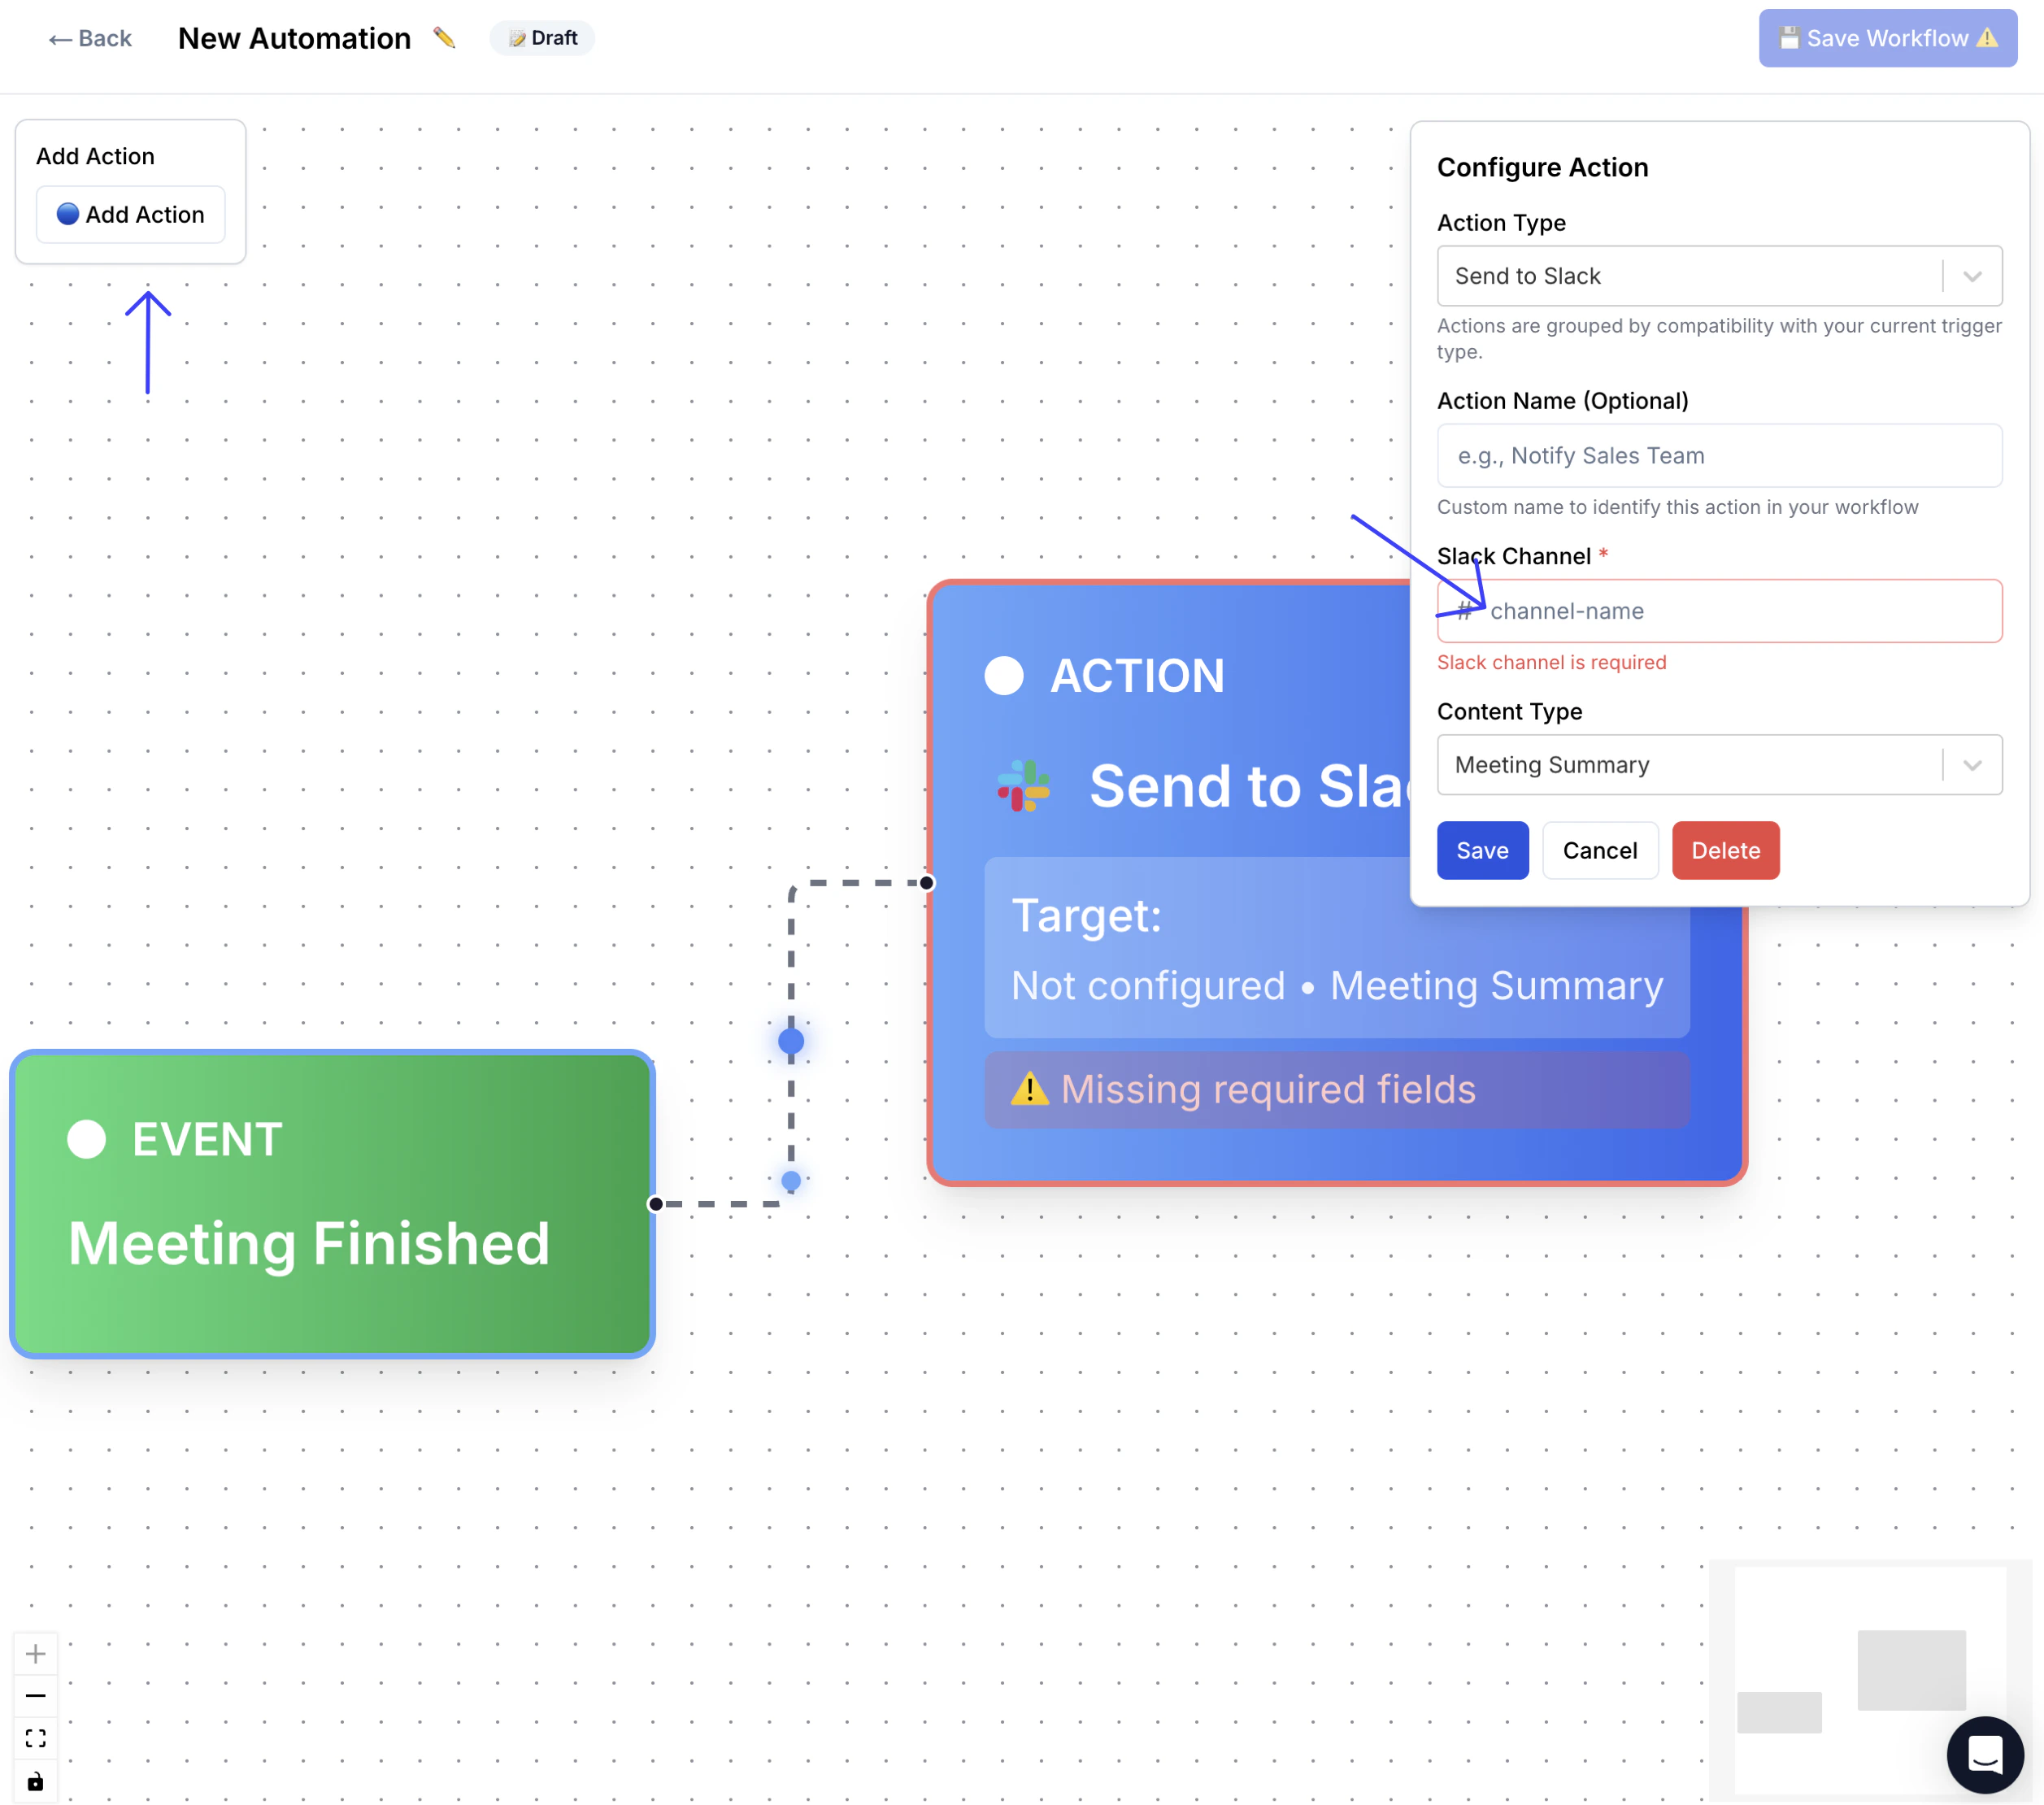Click the lower edge handle on connector
Screen dimensions: 2044x1805
(x=791, y=1181)
